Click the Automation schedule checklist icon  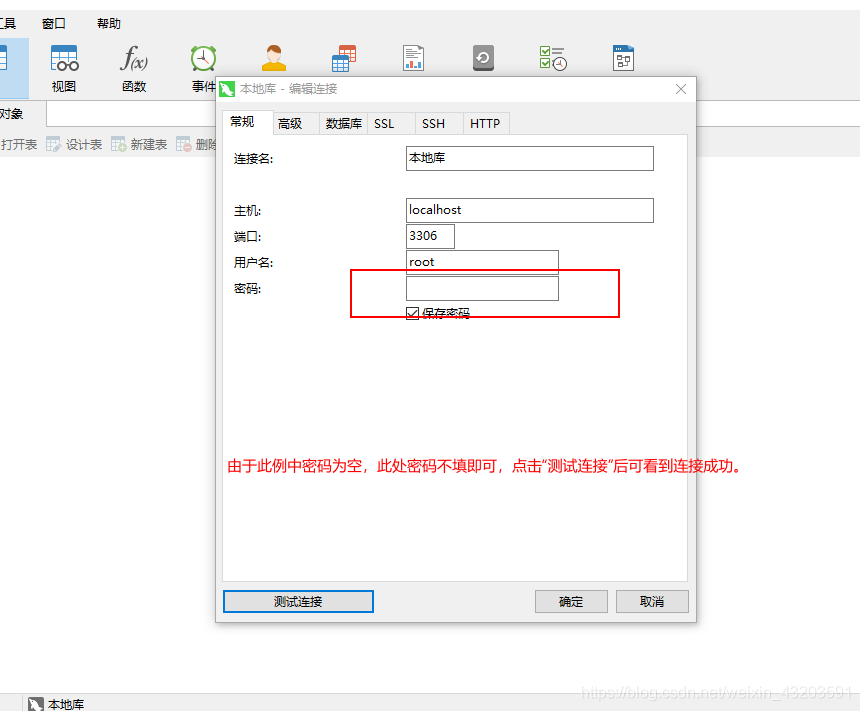coord(553,58)
